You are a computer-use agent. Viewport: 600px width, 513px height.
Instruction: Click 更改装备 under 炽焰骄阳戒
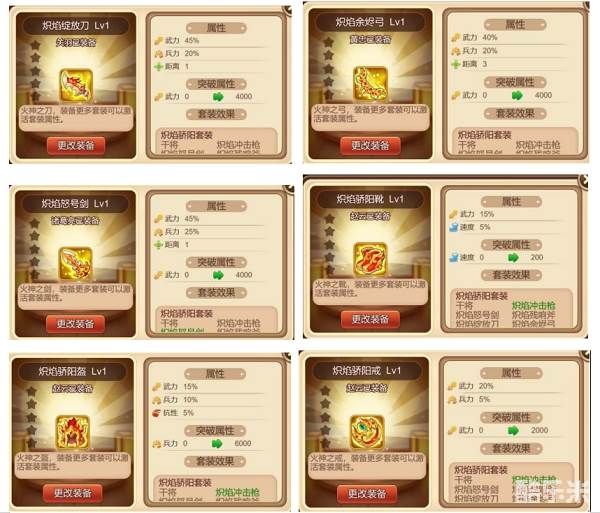[x=367, y=493]
